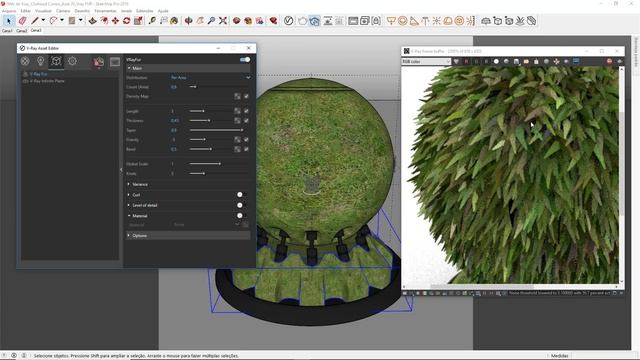Screen dimensions: 640x360
Task: Add a V-Ray Sphere Light
Action: point(402,20)
